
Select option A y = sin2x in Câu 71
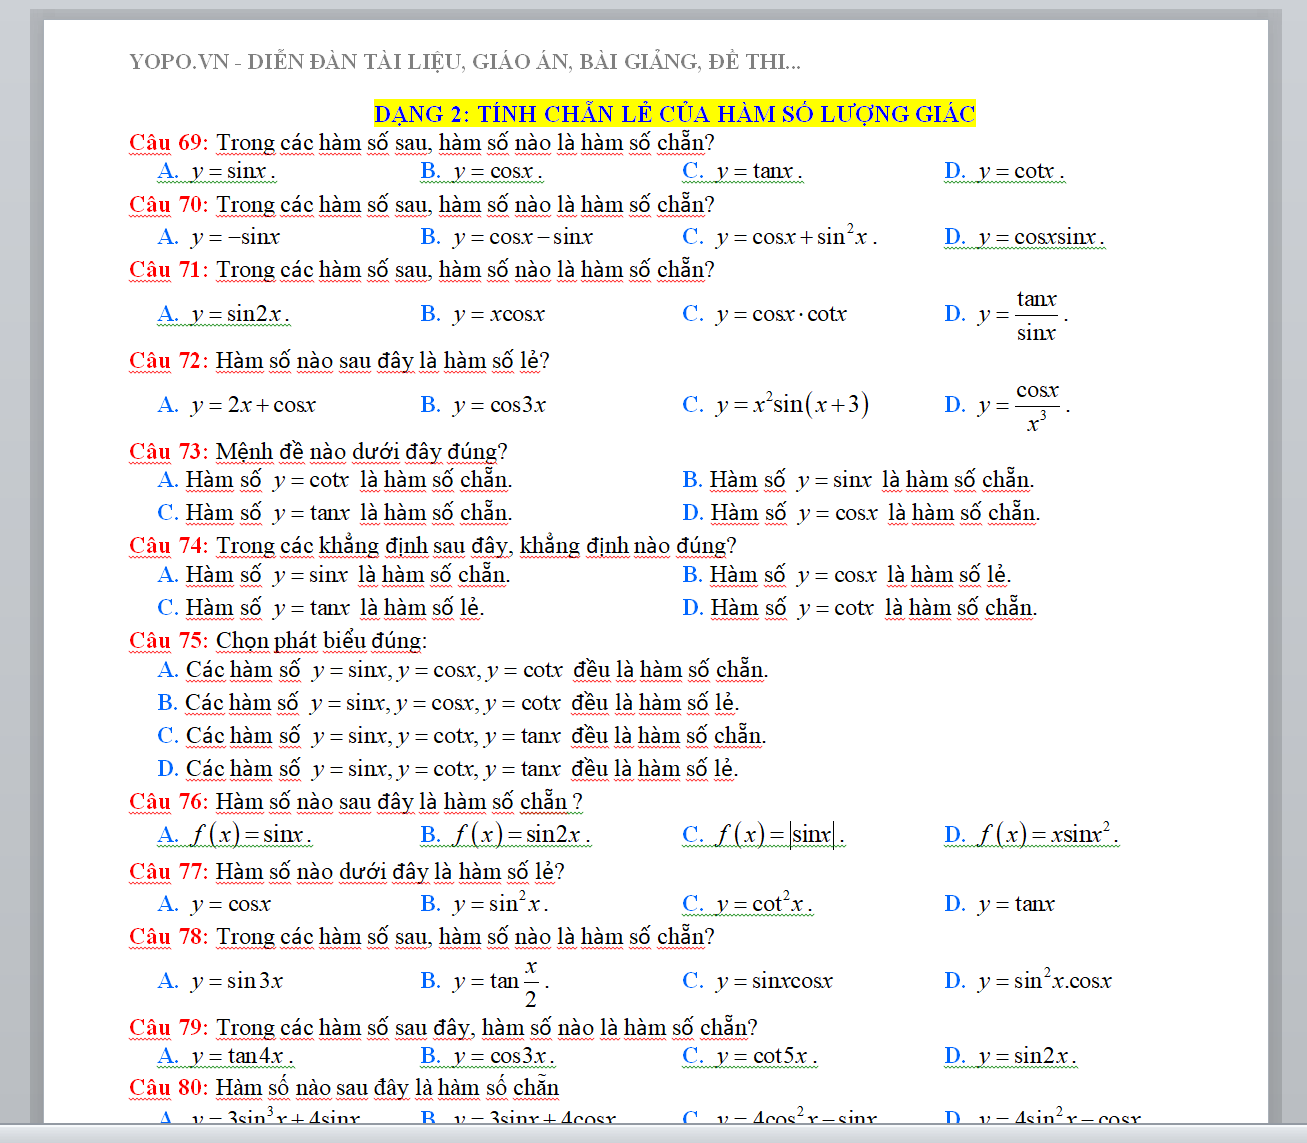(224, 314)
